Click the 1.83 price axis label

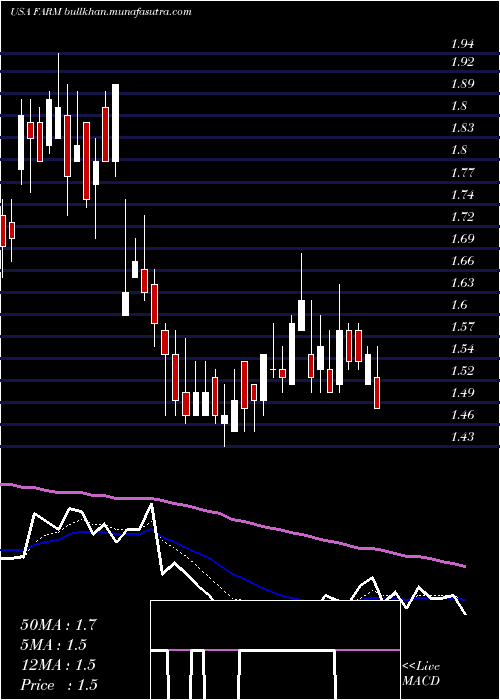point(462,128)
